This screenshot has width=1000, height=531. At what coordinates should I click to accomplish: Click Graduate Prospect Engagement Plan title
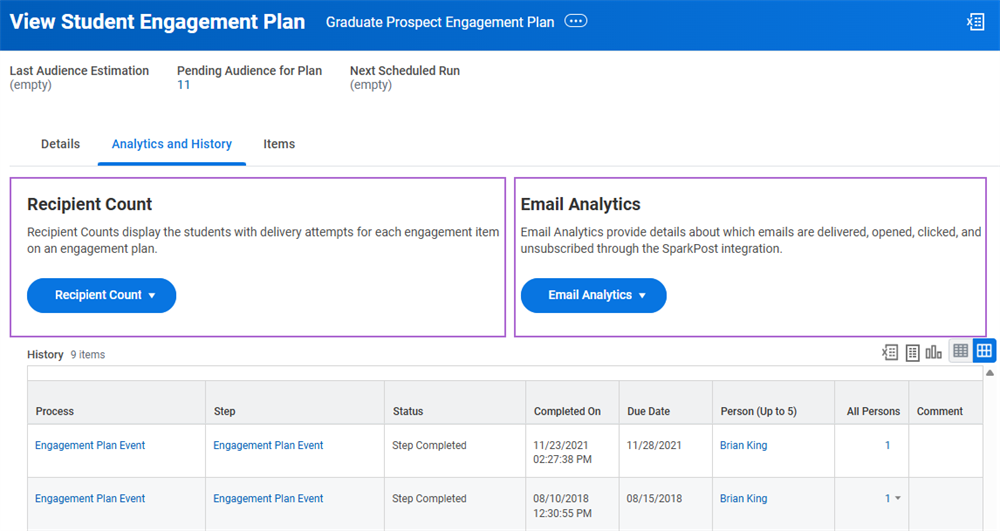440,22
